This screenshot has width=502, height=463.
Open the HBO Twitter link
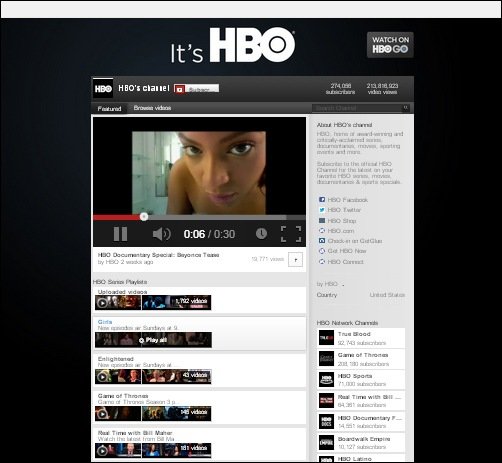(x=344, y=210)
